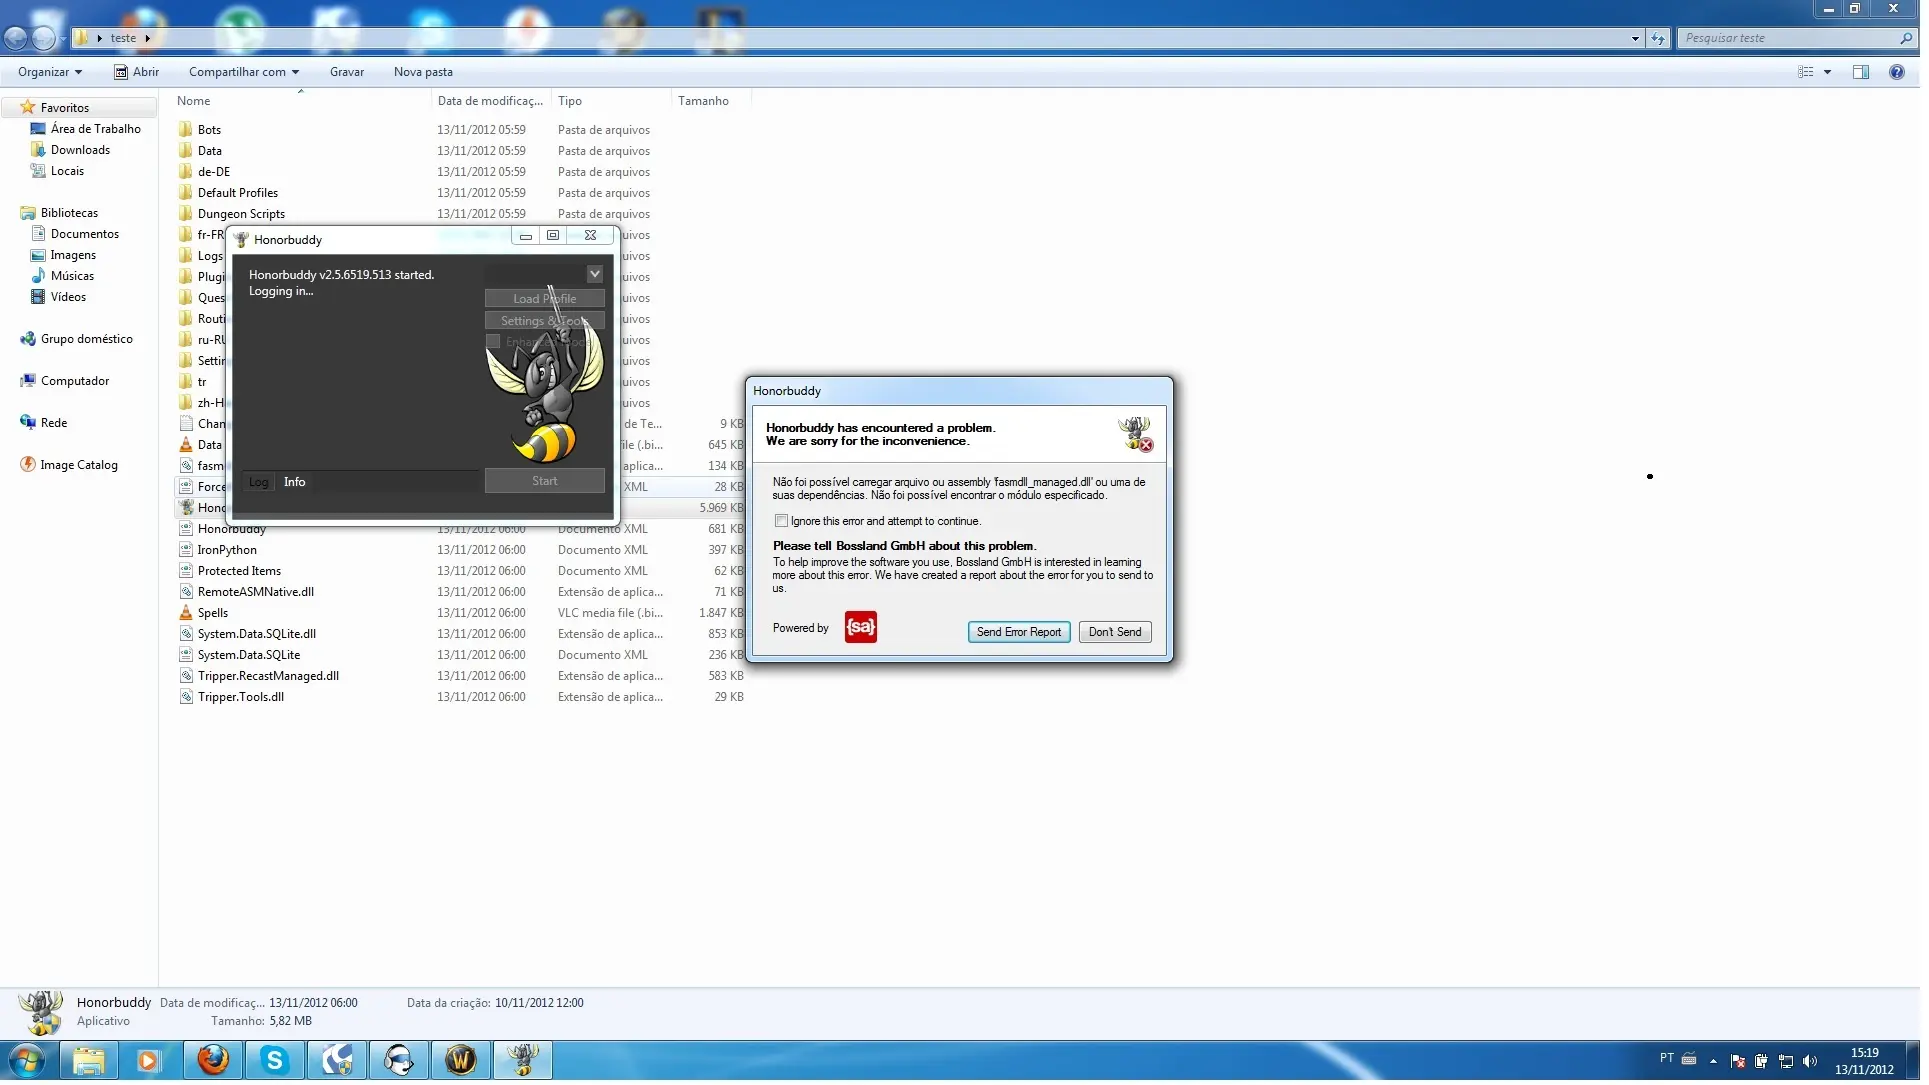
Task: Click Gravar in Explorer toolbar
Action: pos(348,72)
